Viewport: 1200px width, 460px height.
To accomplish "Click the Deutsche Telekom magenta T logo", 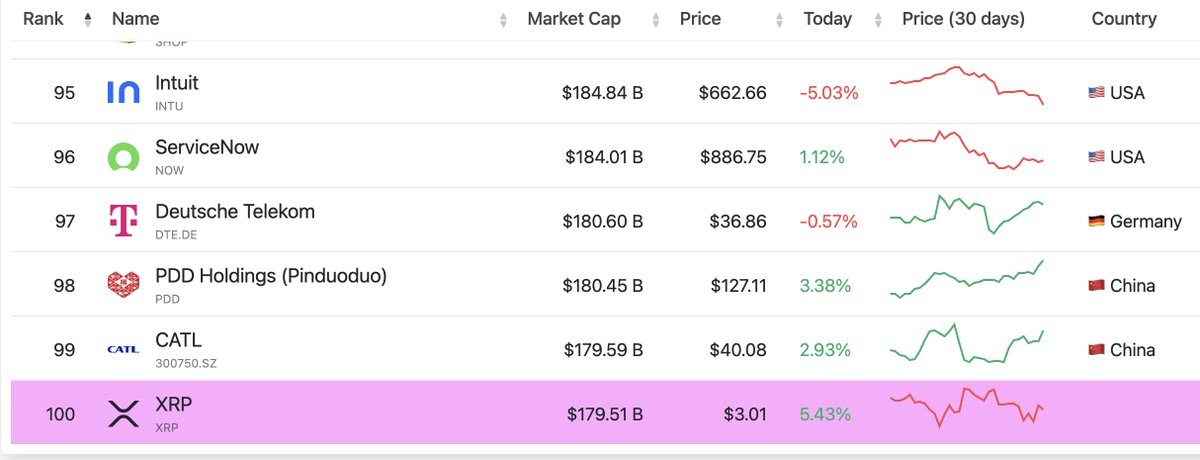I will pyautogui.click(x=123, y=221).
